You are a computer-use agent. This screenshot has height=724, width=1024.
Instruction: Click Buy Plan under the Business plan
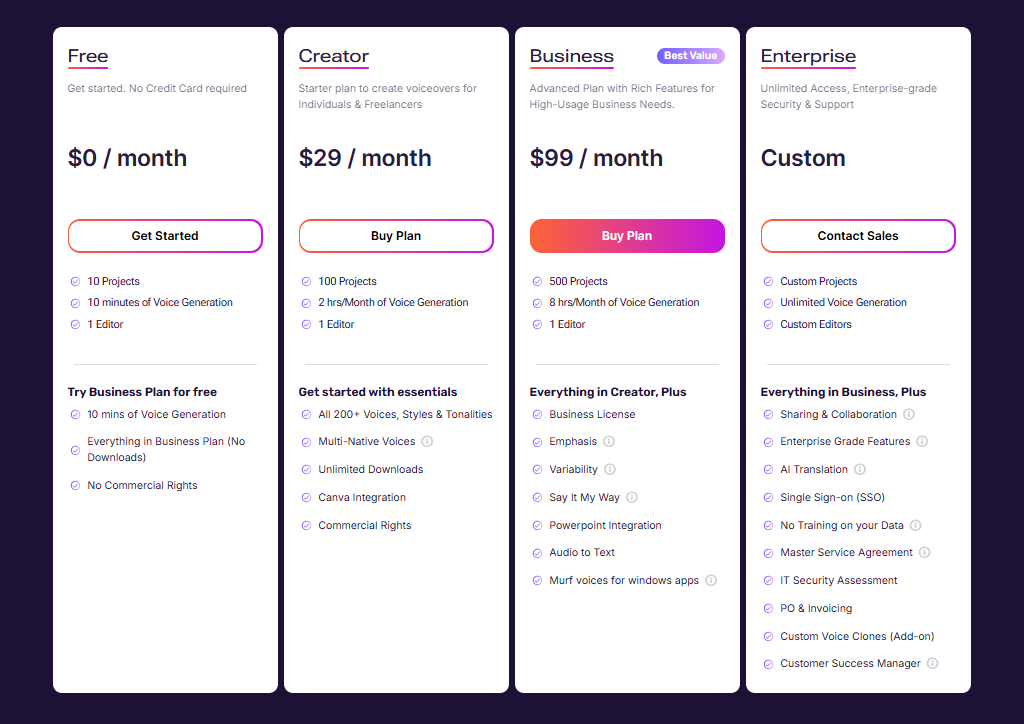pos(627,236)
